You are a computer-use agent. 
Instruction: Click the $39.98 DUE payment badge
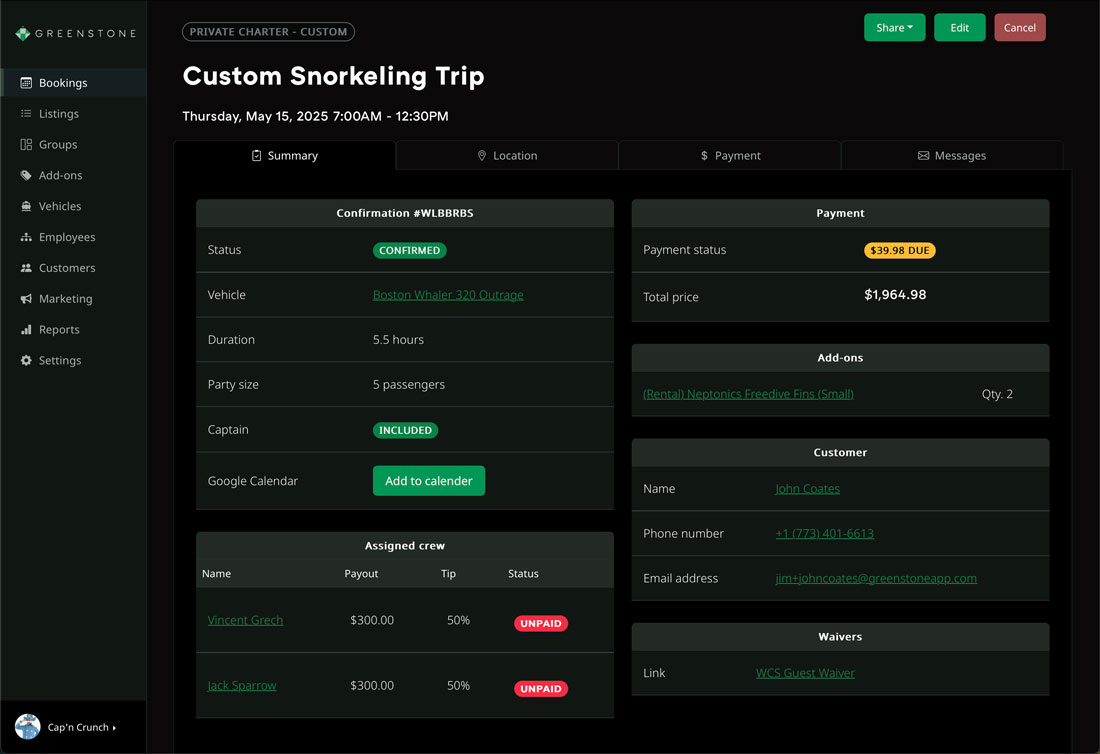pos(899,251)
